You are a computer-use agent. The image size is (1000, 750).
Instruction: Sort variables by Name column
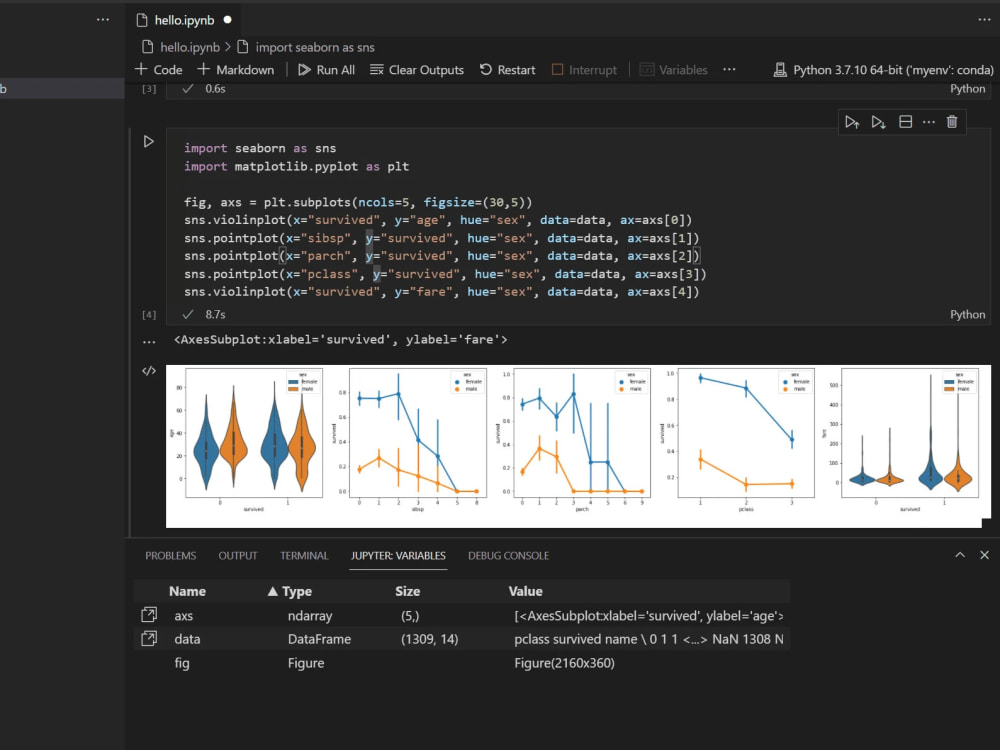click(188, 591)
